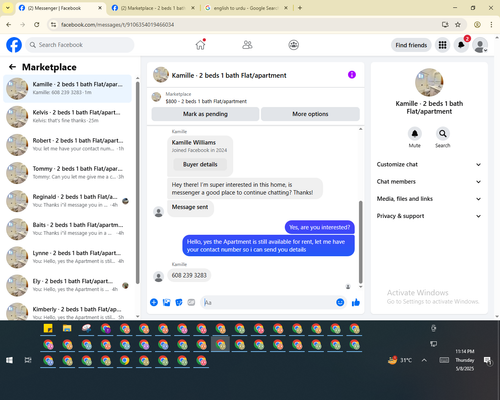The width and height of the screenshot is (500, 400).
Task: Click the browser address bar URL
Action: [x=117, y=24]
